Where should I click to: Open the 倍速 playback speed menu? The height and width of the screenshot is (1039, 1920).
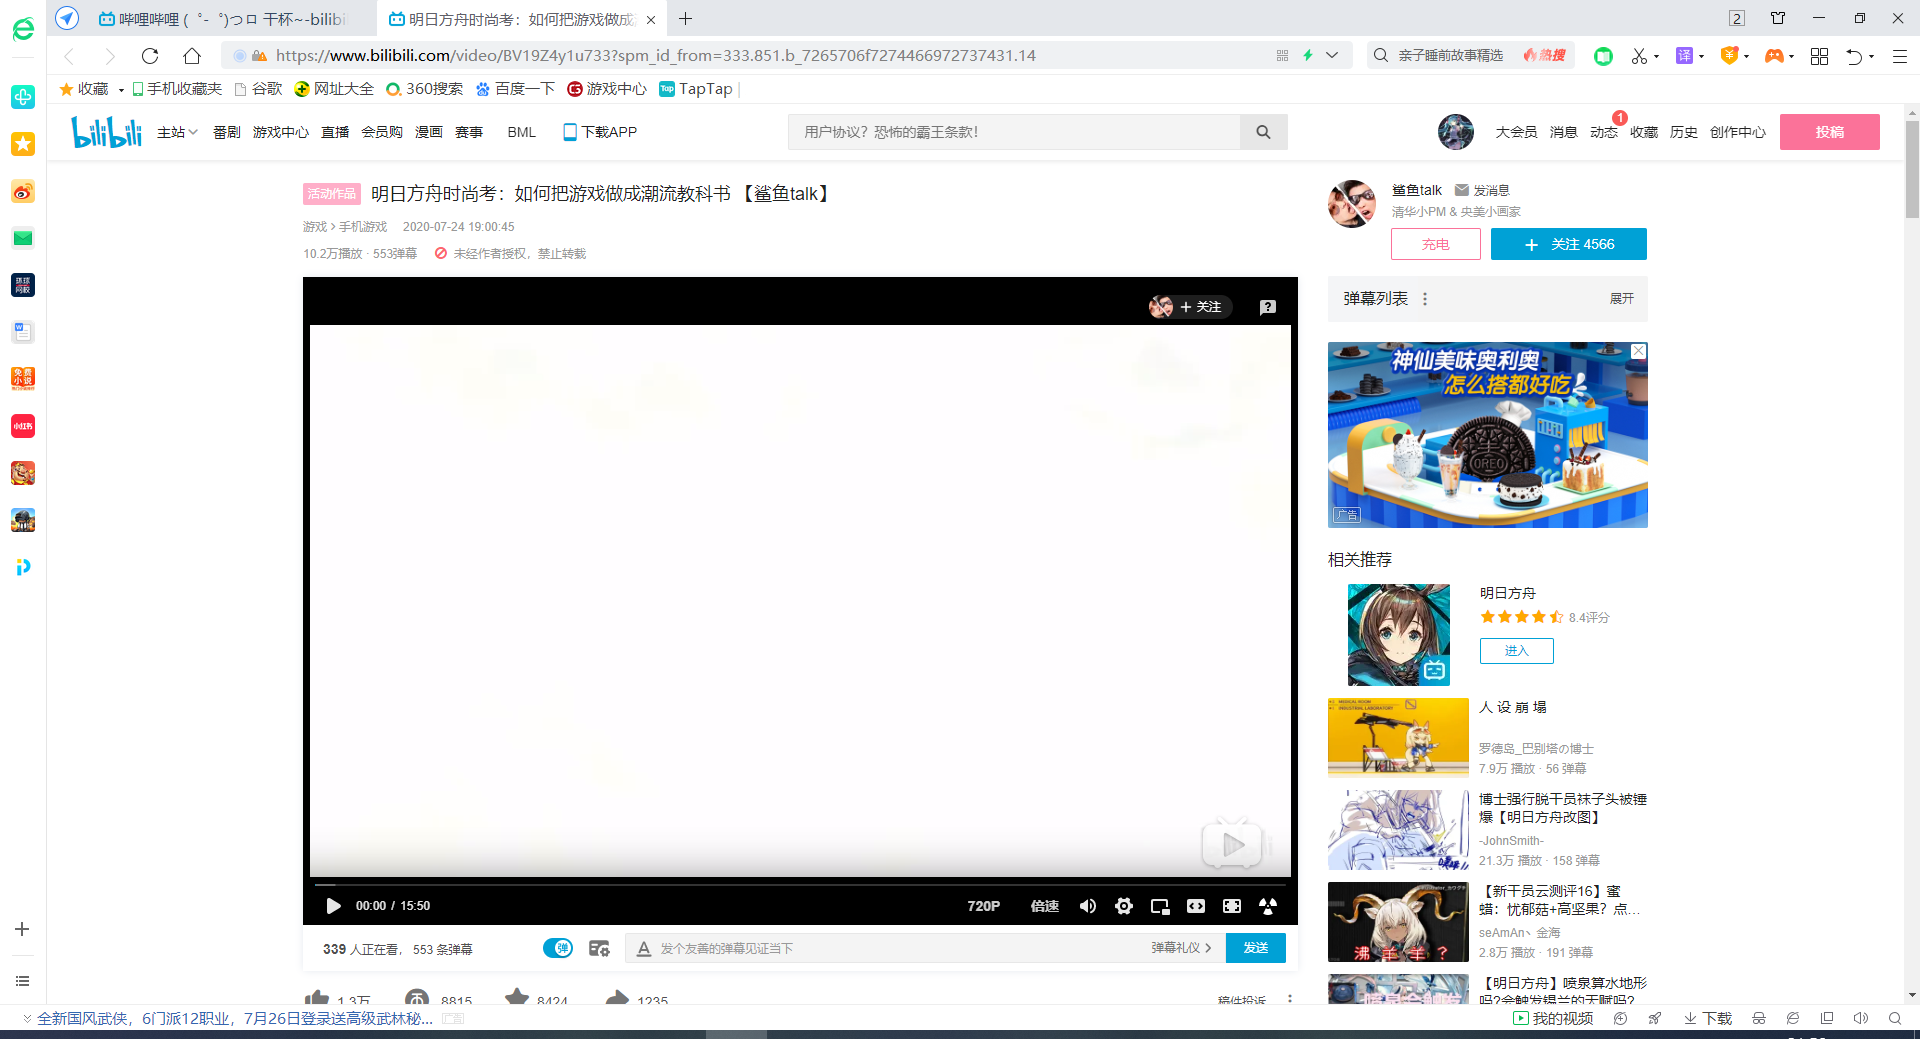tap(1045, 906)
